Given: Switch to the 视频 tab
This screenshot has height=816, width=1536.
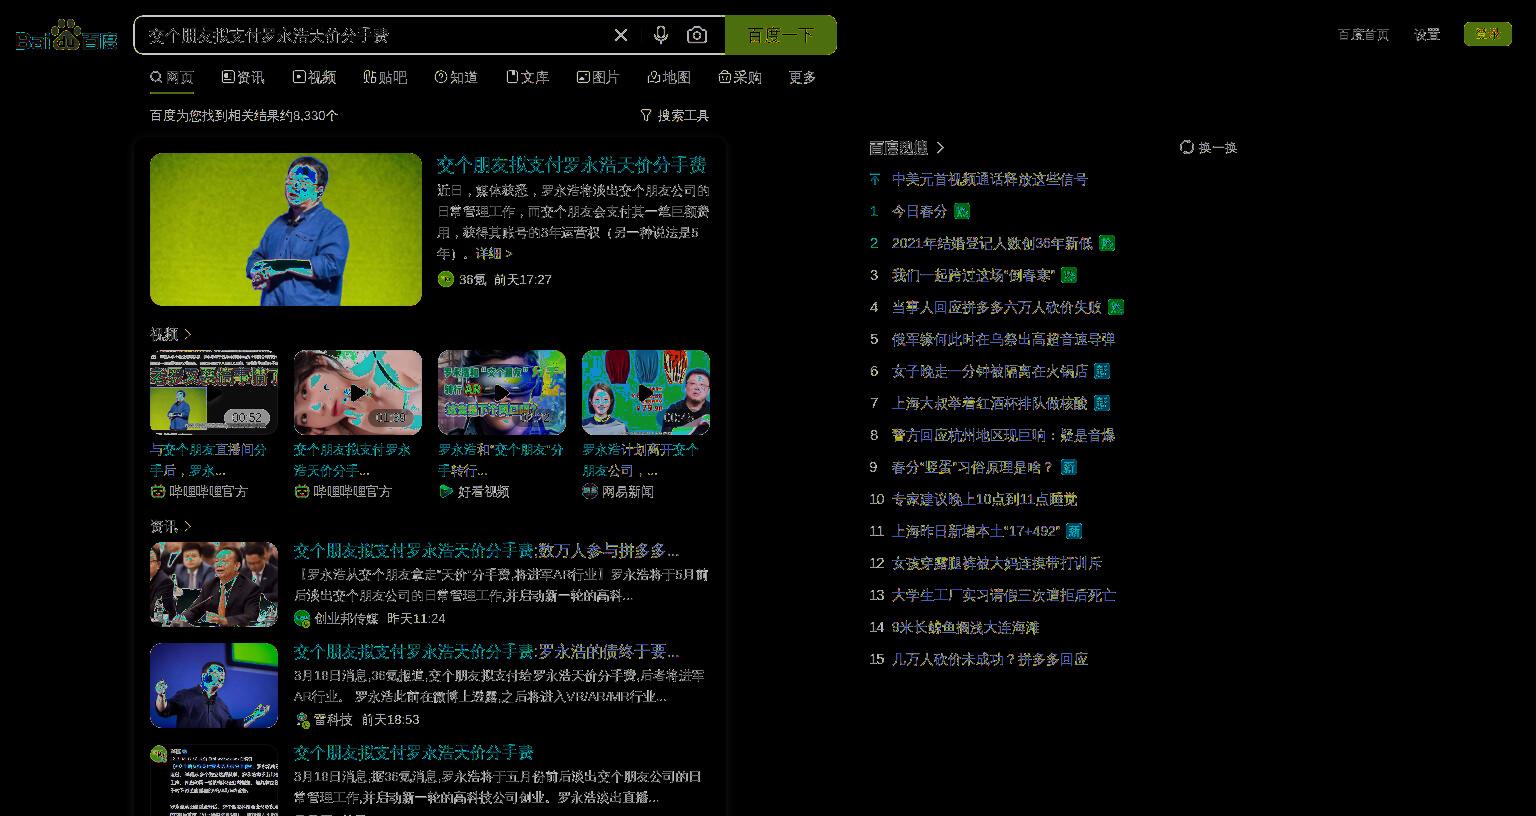Looking at the screenshot, I should coord(314,77).
